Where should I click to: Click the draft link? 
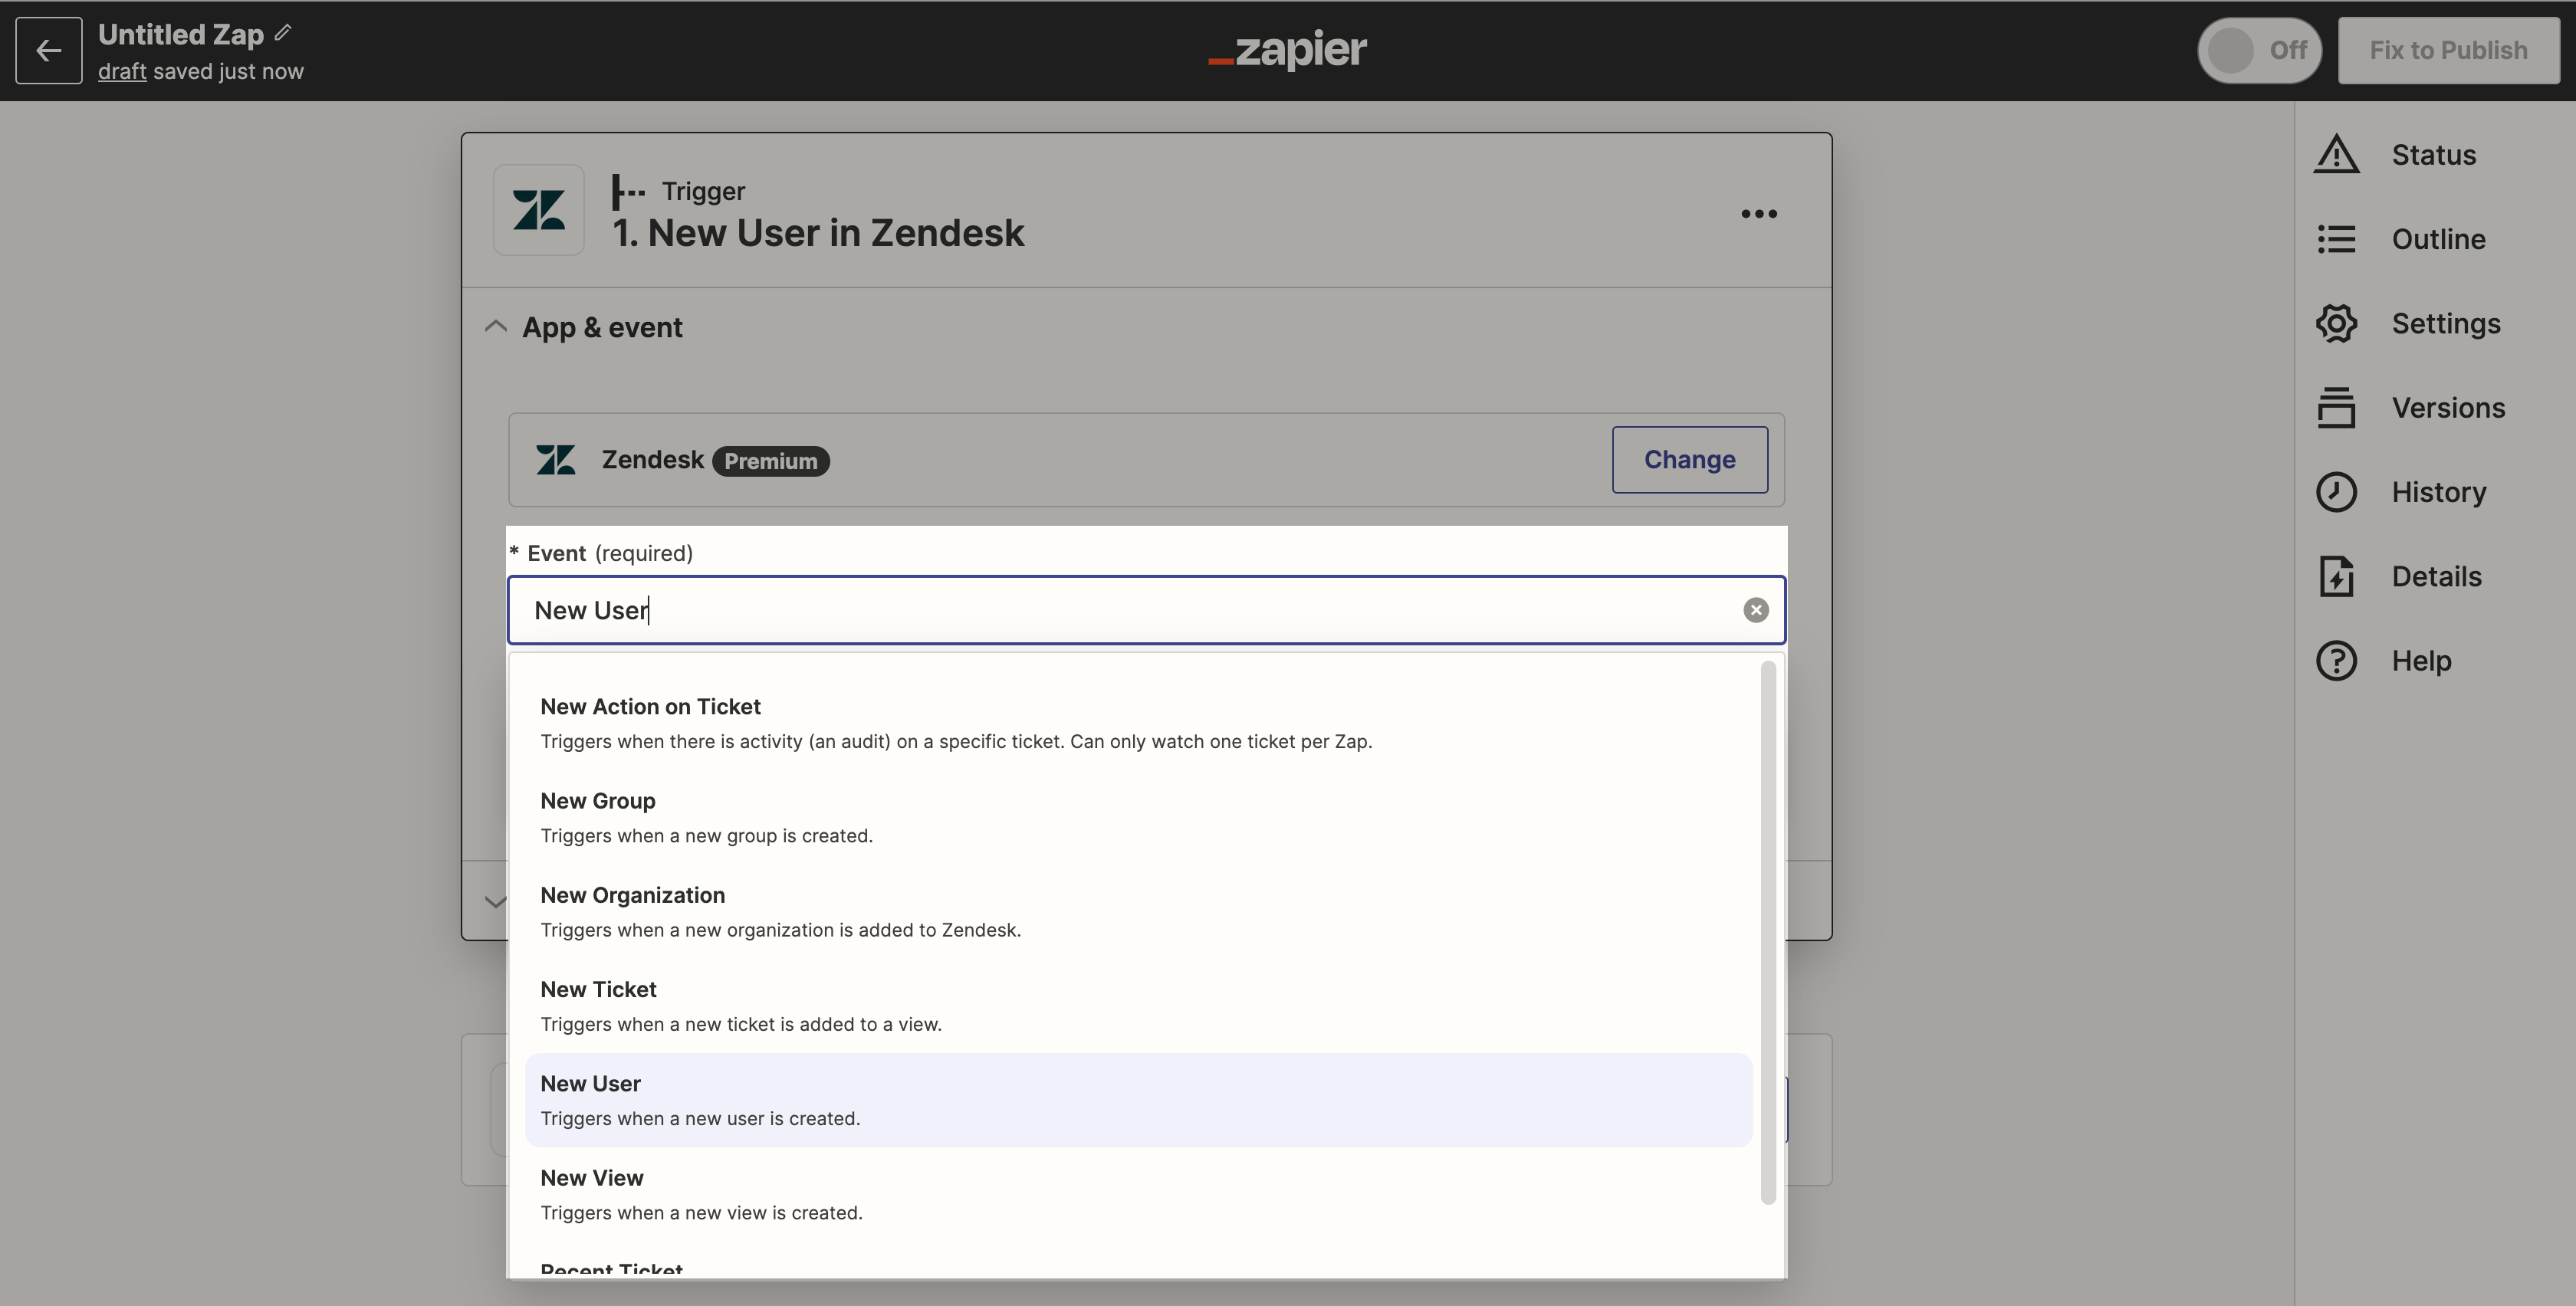coord(122,72)
